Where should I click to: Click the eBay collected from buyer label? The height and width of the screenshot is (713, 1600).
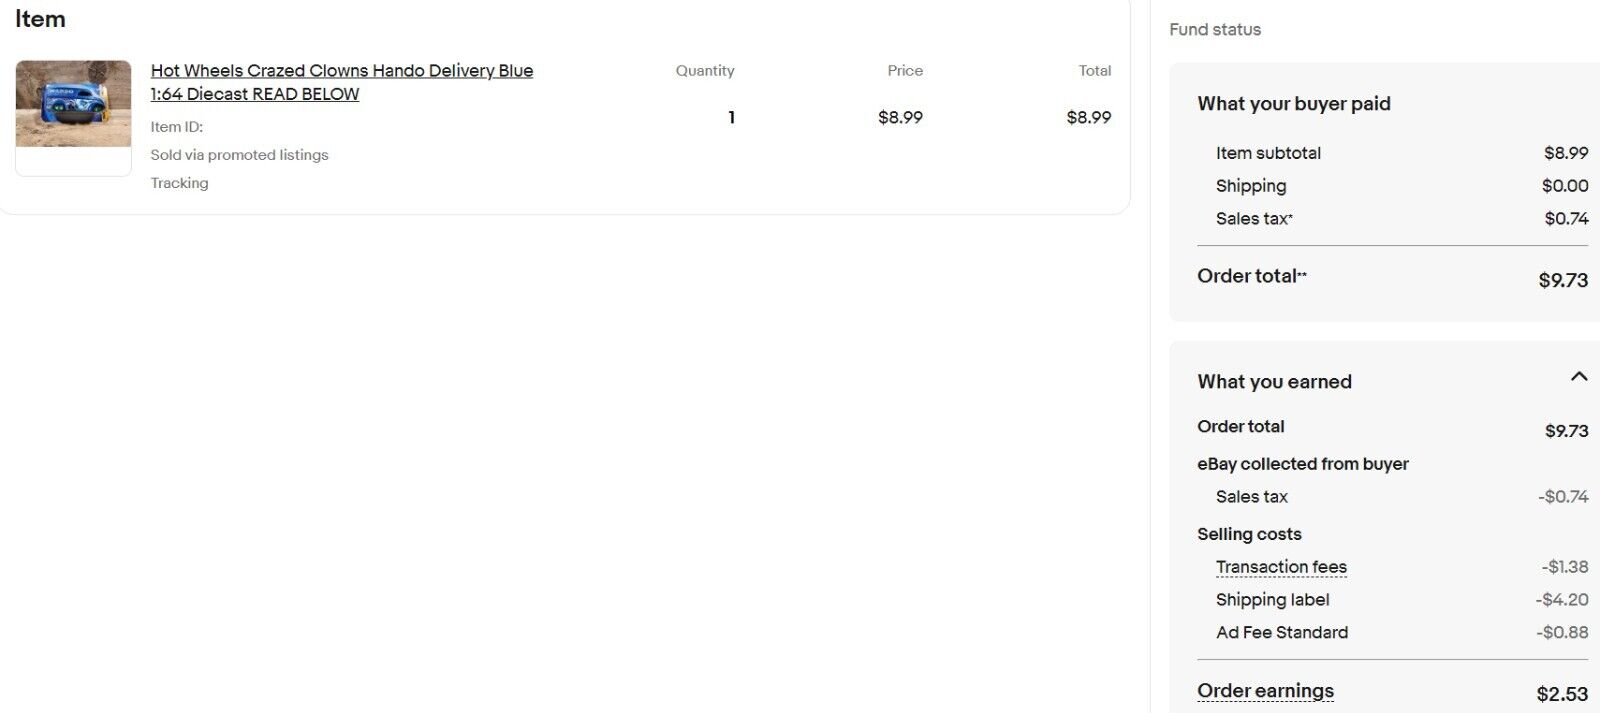[x=1303, y=464]
